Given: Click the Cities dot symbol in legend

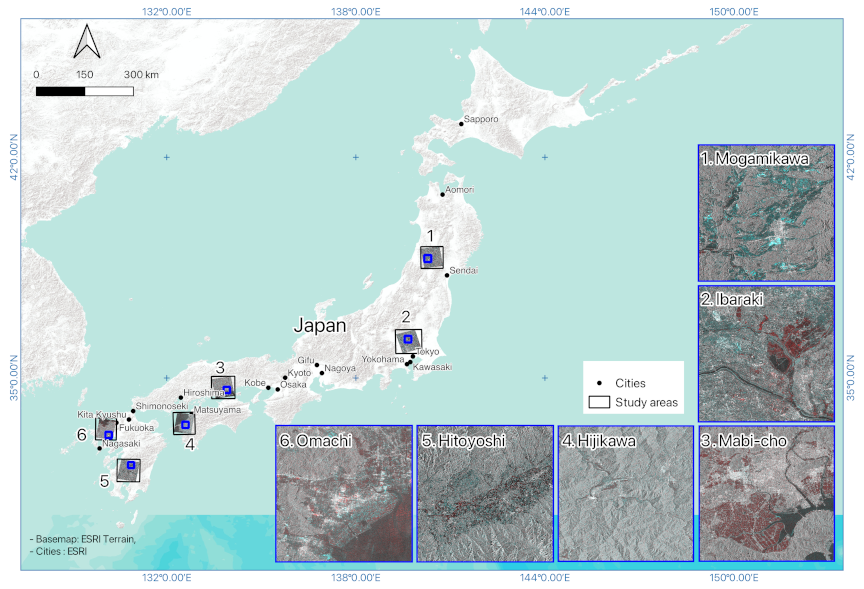Looking at the screenshot, I should click(599, 383).
